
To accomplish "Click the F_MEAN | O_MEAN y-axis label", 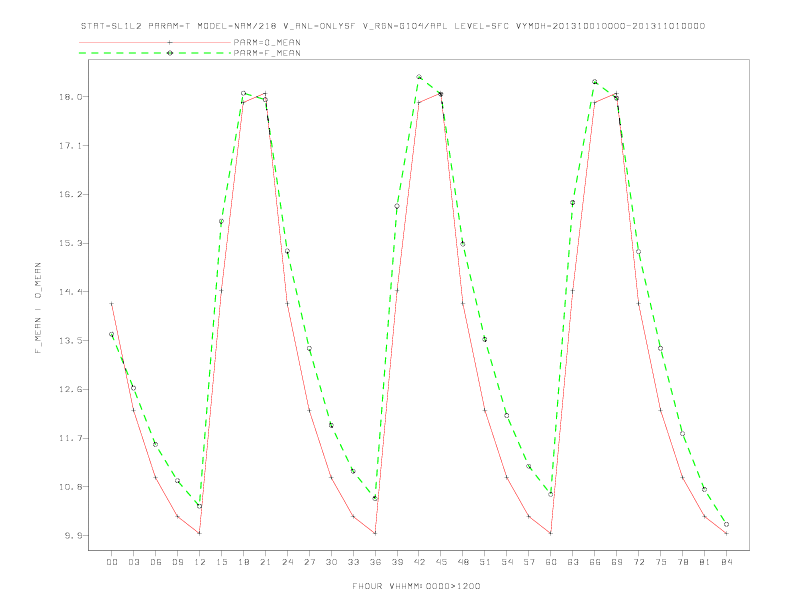I will coord(38,308).
